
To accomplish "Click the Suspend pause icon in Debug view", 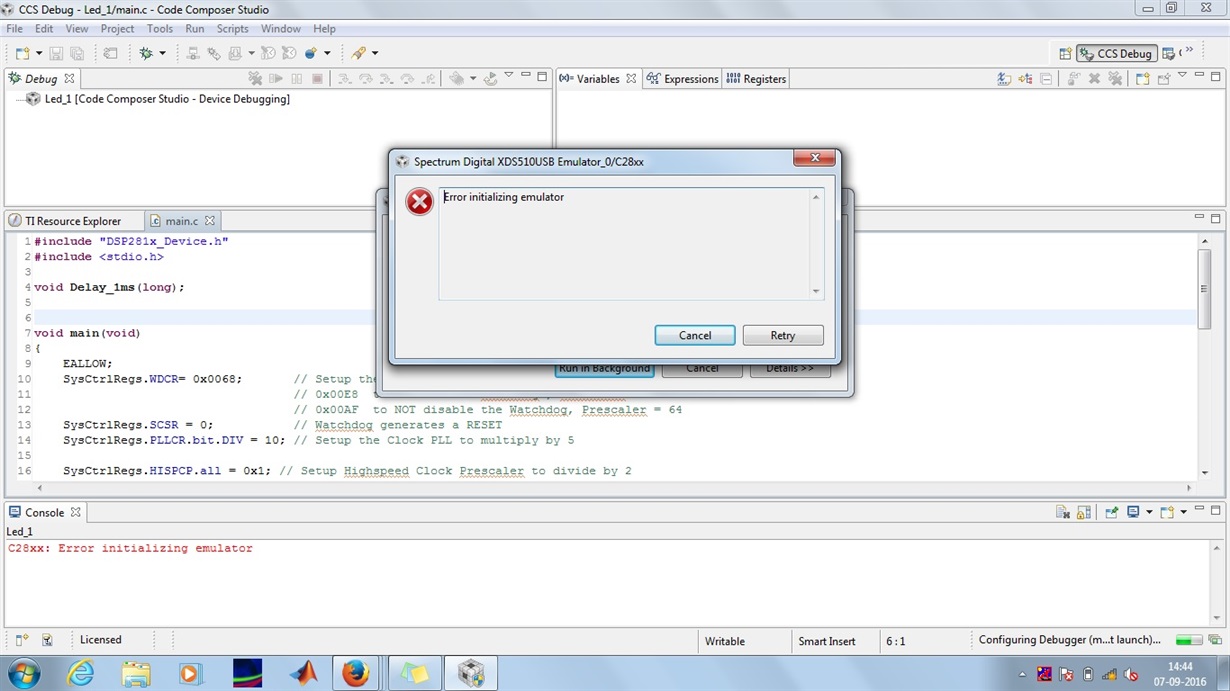I will [297, 78].
